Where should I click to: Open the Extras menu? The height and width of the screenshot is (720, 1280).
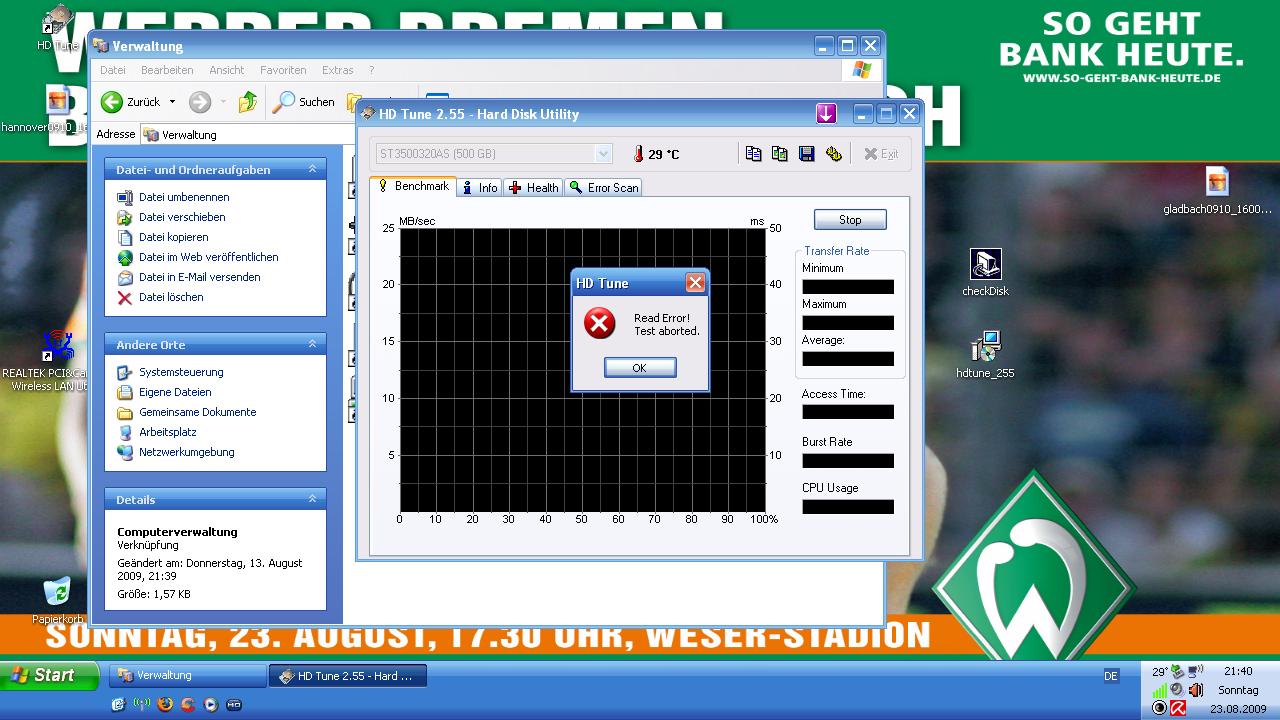338,70
